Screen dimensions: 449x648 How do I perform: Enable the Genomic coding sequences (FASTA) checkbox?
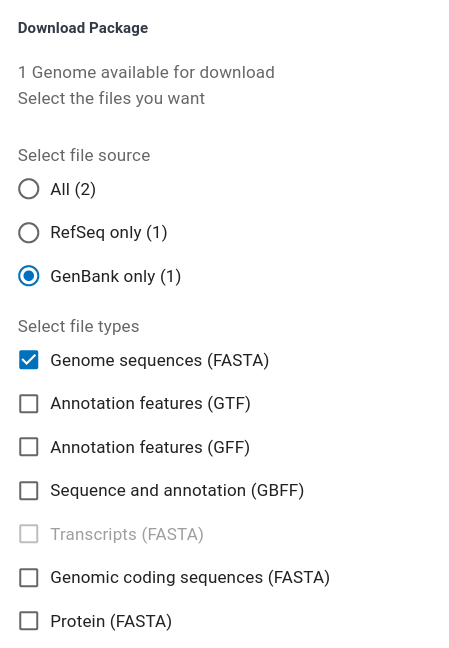tap(29, 578)
